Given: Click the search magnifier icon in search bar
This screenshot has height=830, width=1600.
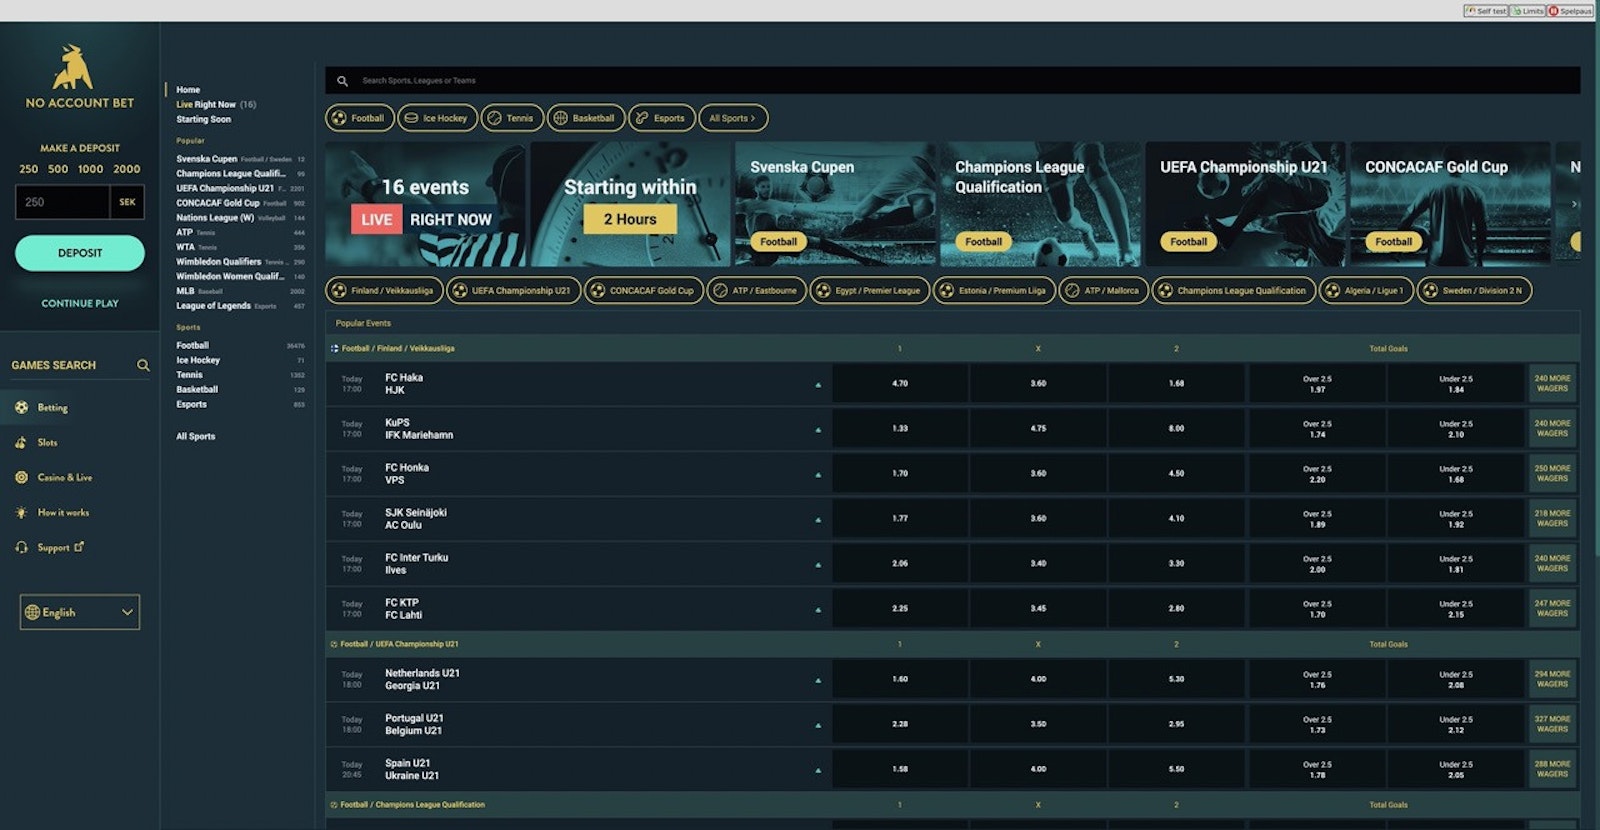Looking at the screenshot, I should pos(342,81).
